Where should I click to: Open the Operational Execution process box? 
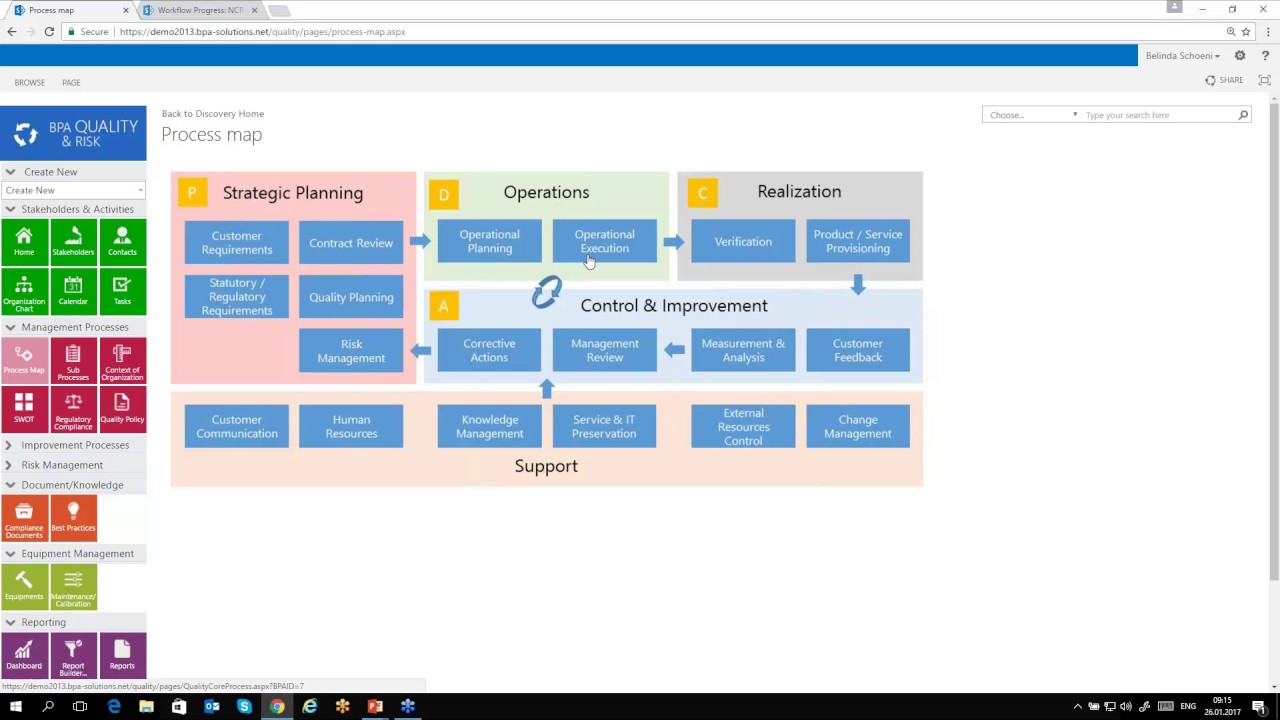[x=605, y=242]
